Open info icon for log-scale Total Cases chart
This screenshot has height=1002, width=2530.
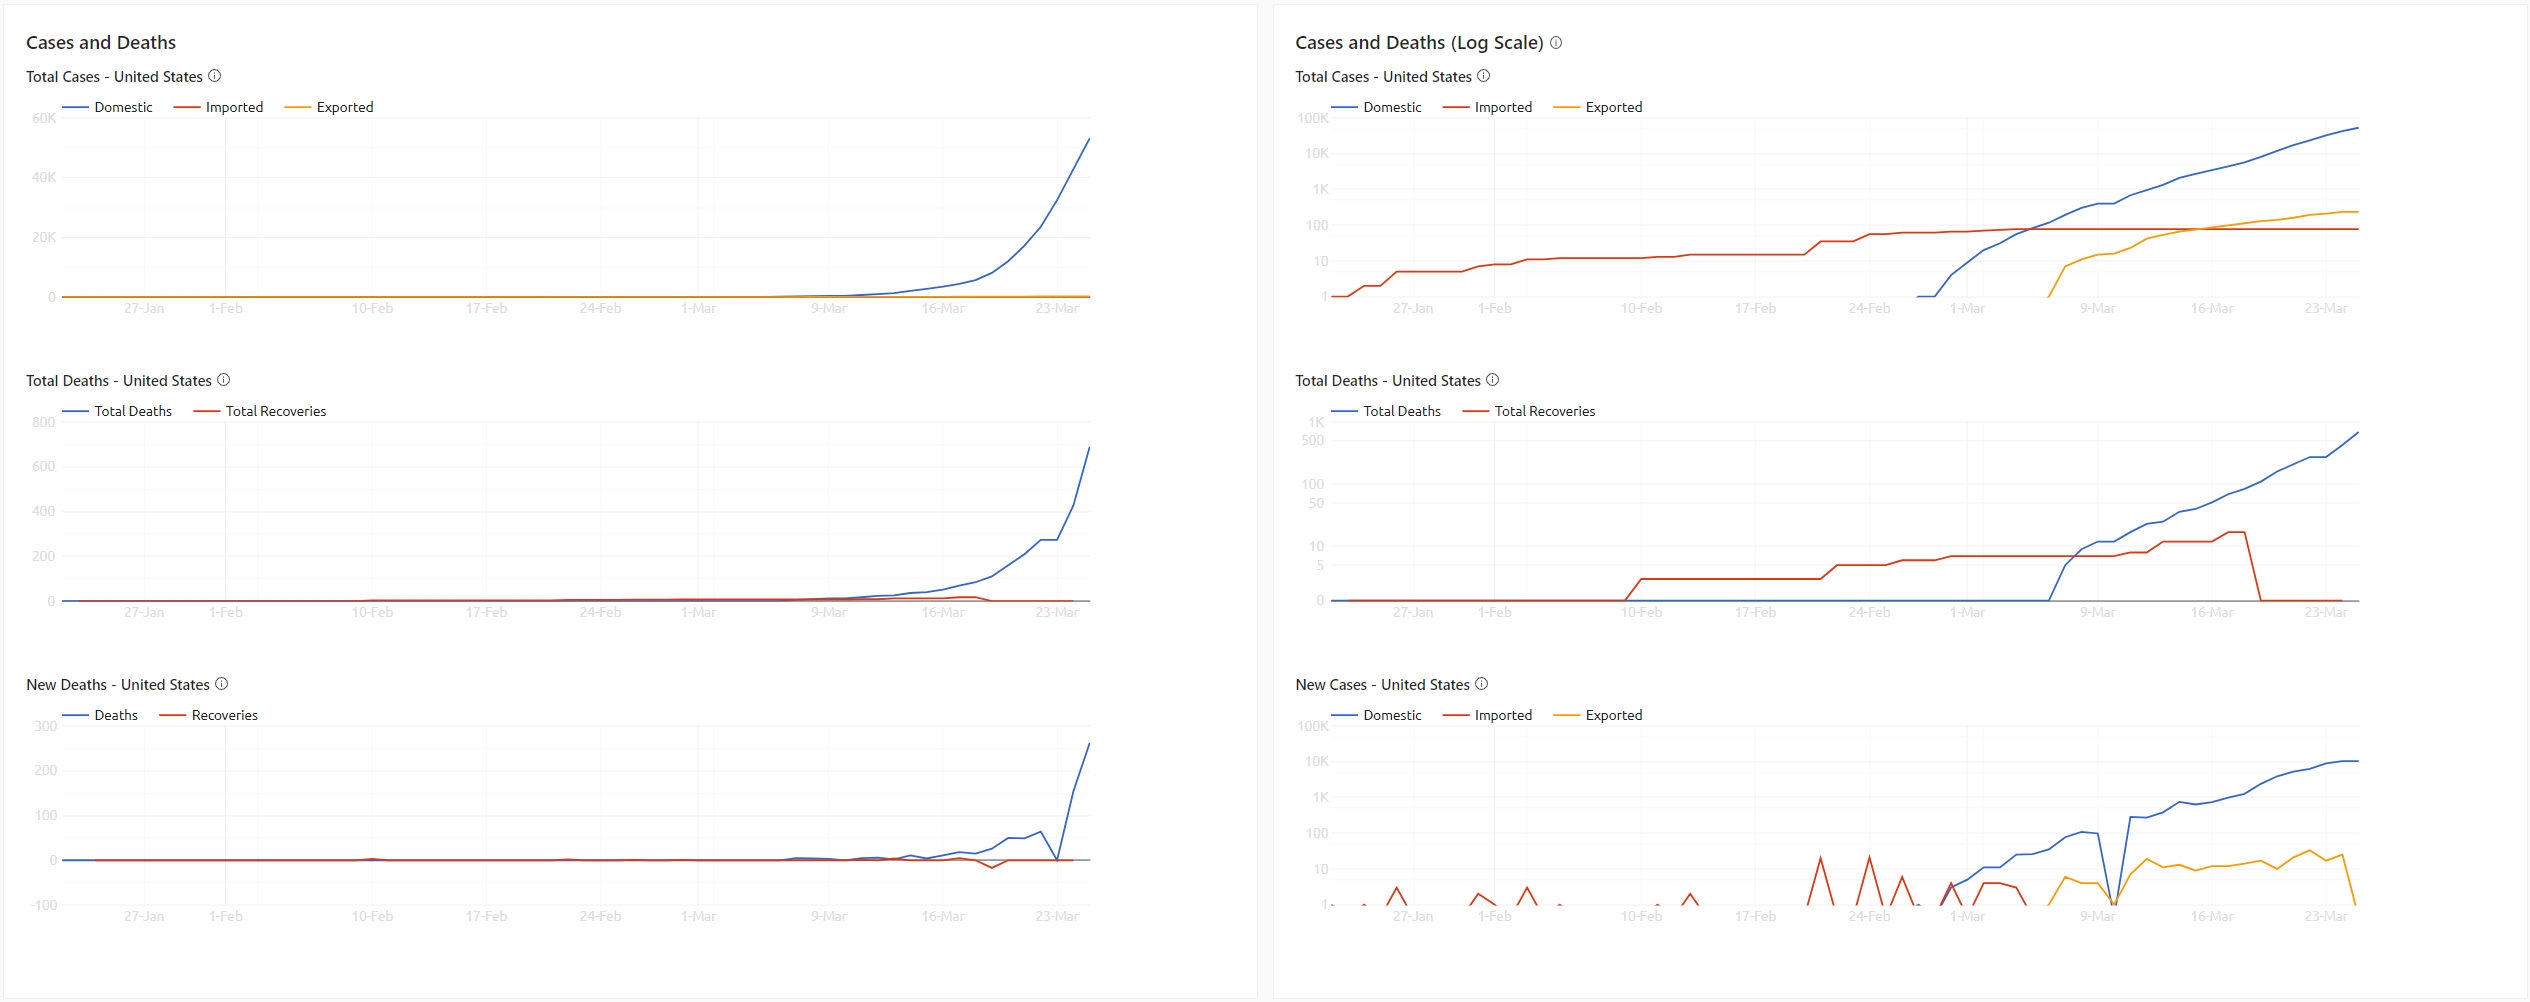pyautogui.click(x=1484, y=76)
